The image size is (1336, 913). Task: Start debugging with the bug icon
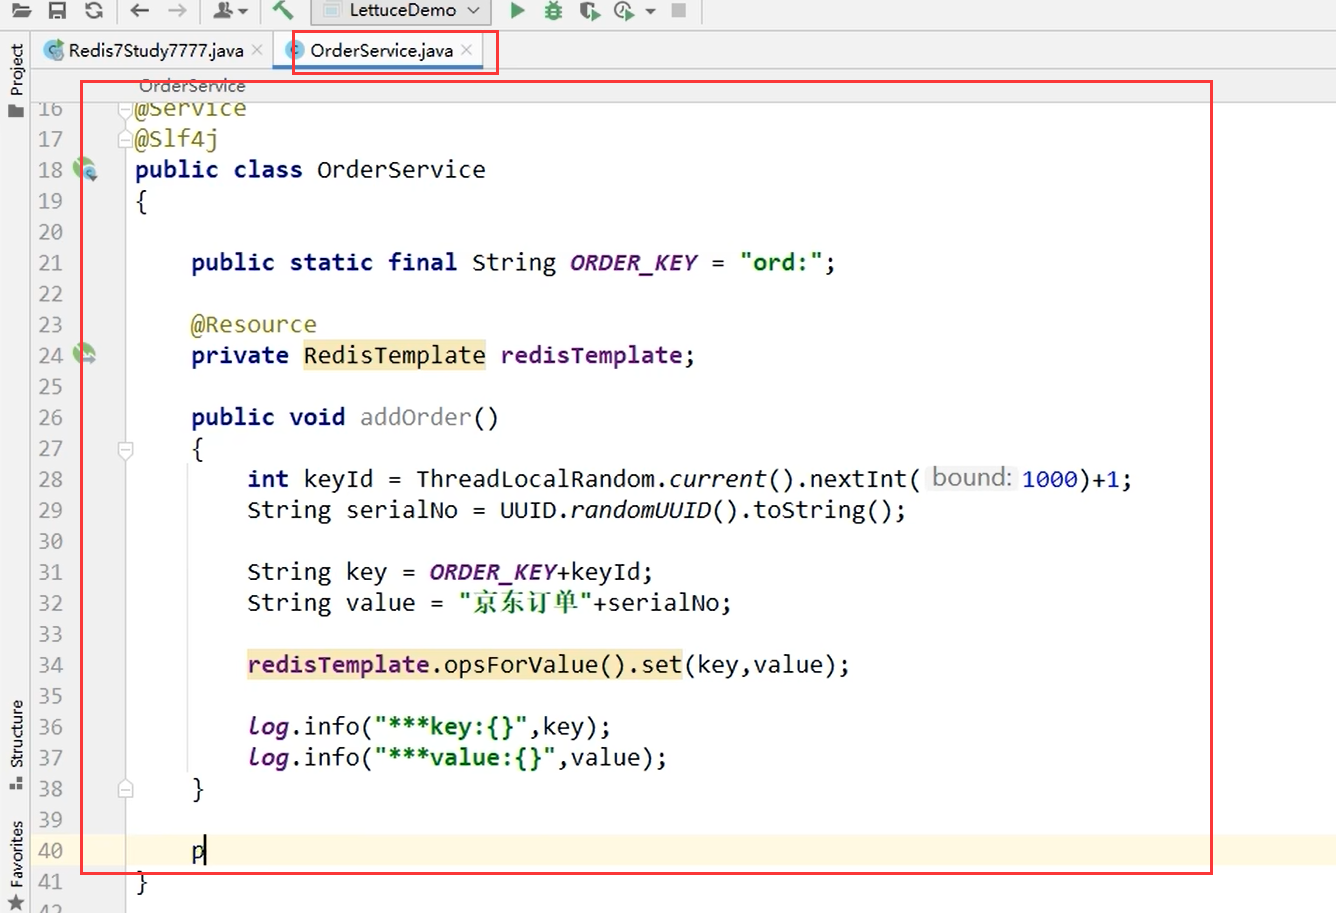tap(553, 11)
